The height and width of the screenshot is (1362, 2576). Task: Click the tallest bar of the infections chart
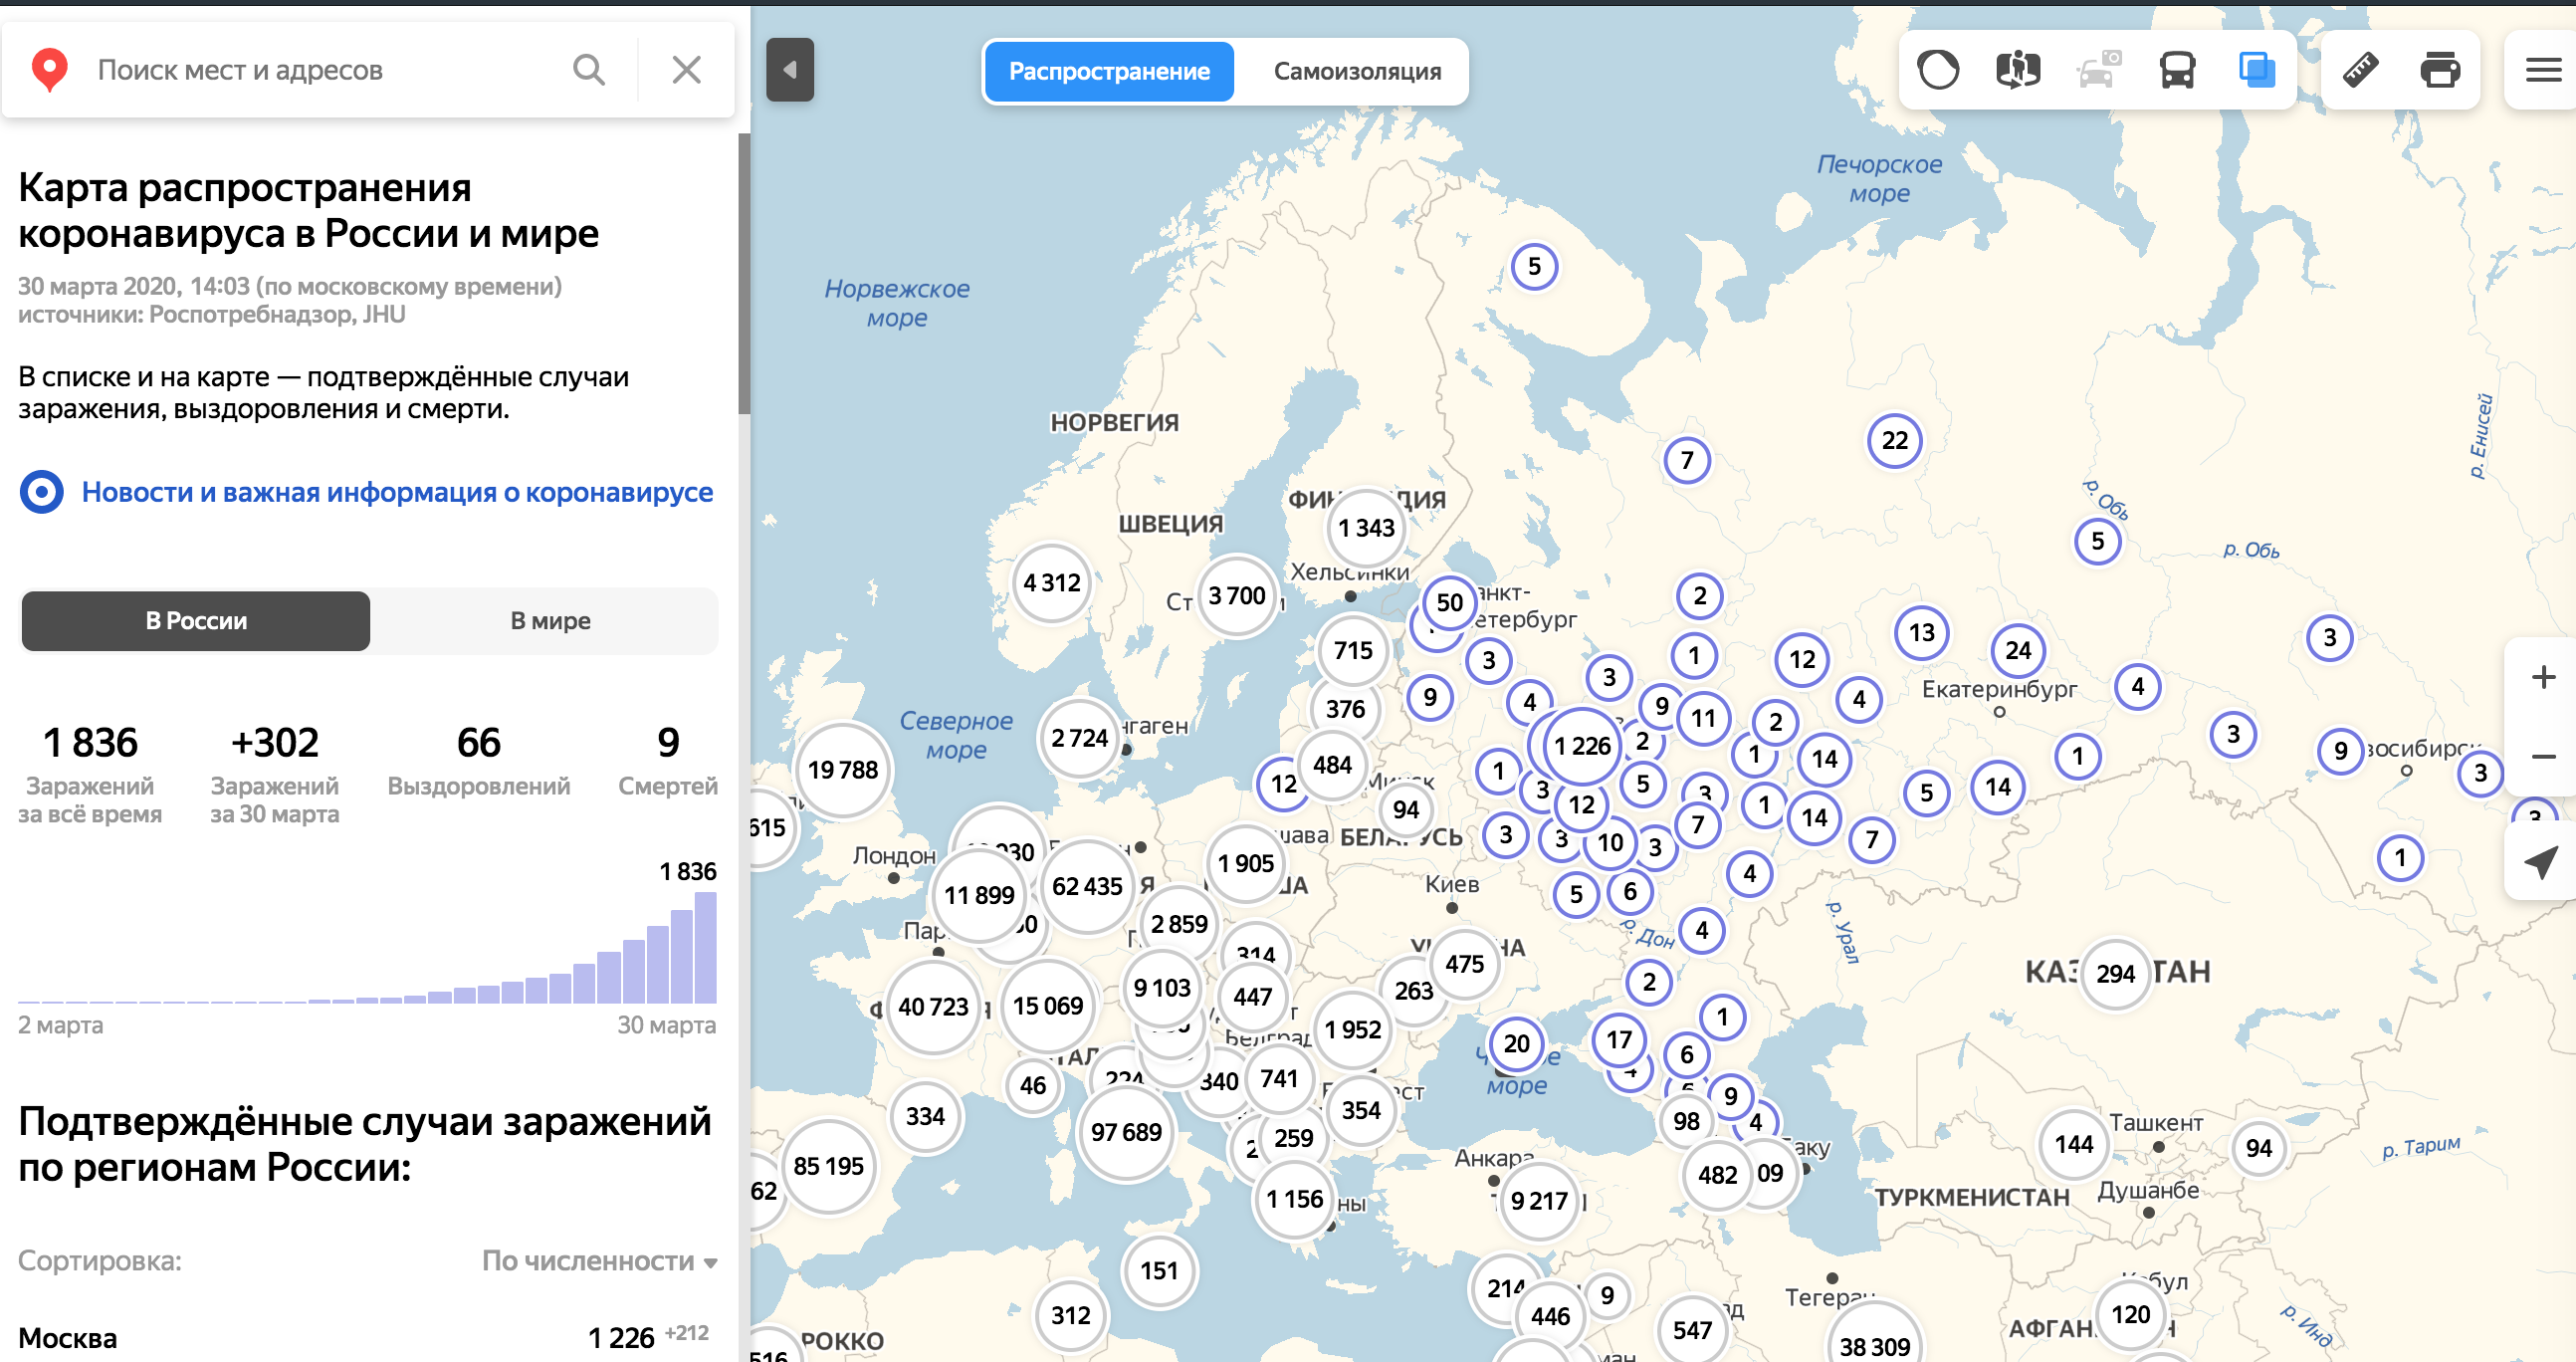coord(706,947)
